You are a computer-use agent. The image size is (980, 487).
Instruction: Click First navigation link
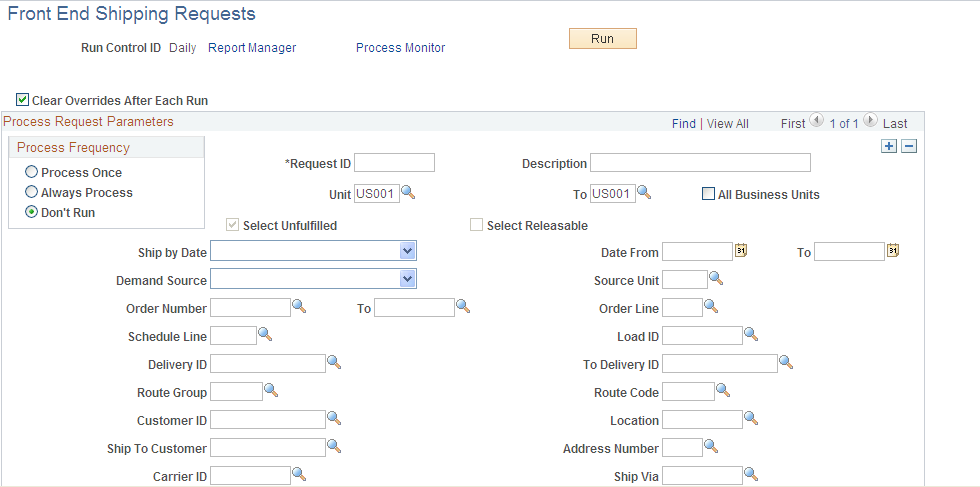pyautogui.click(x=793, y=124)
